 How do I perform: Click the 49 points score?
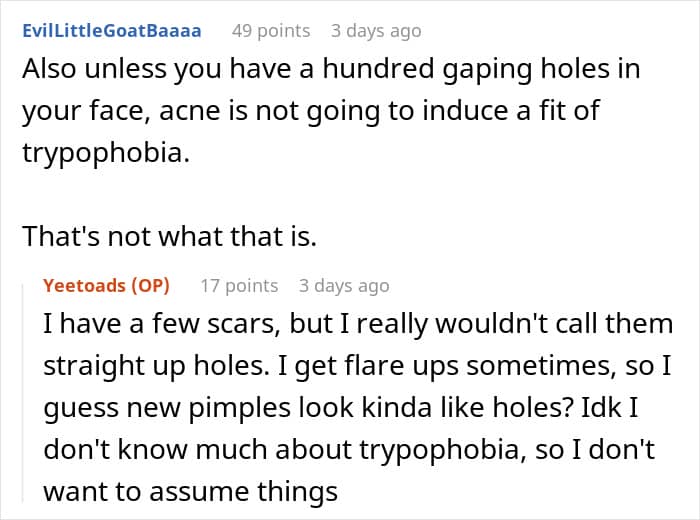271,31
